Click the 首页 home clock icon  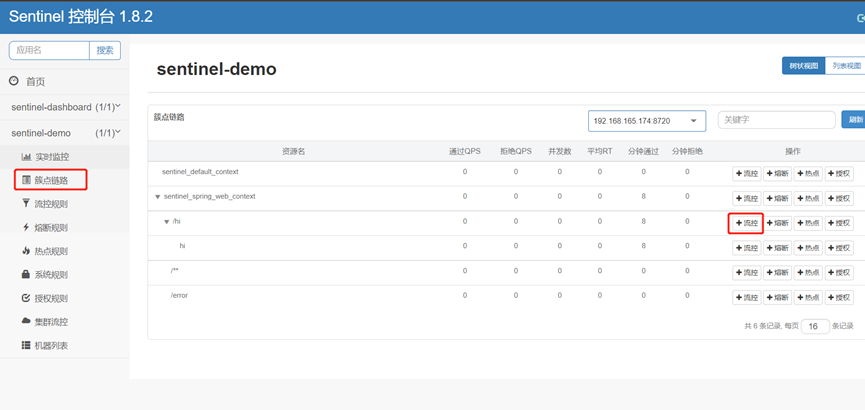[x=14, y=82]
